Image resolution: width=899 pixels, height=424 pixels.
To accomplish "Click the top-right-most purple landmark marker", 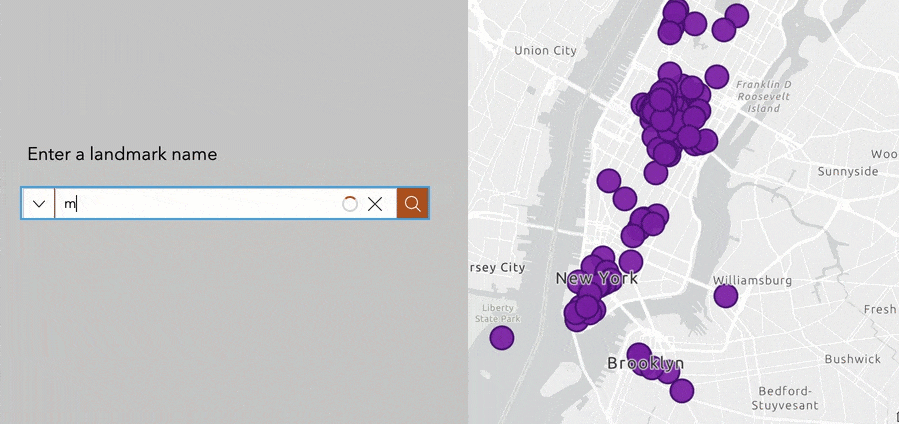I will [x=737, y=16].
